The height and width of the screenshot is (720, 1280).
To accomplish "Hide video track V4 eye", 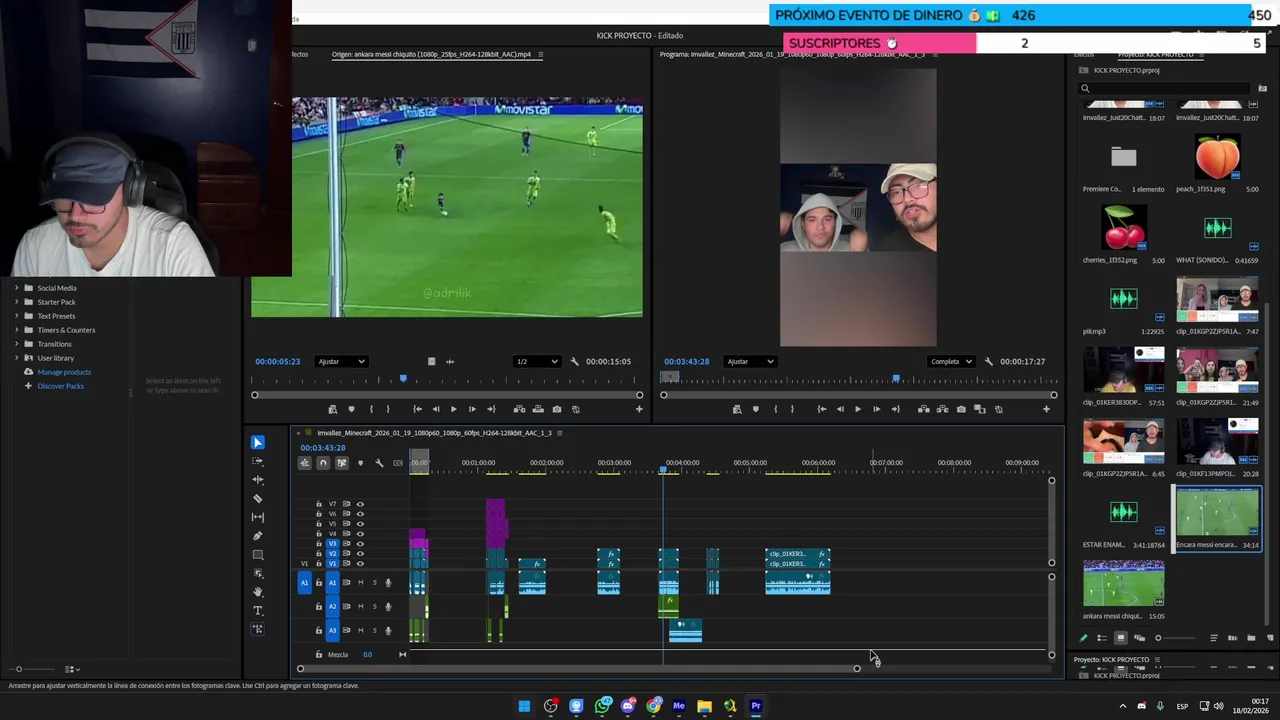I will click(360, 534).
